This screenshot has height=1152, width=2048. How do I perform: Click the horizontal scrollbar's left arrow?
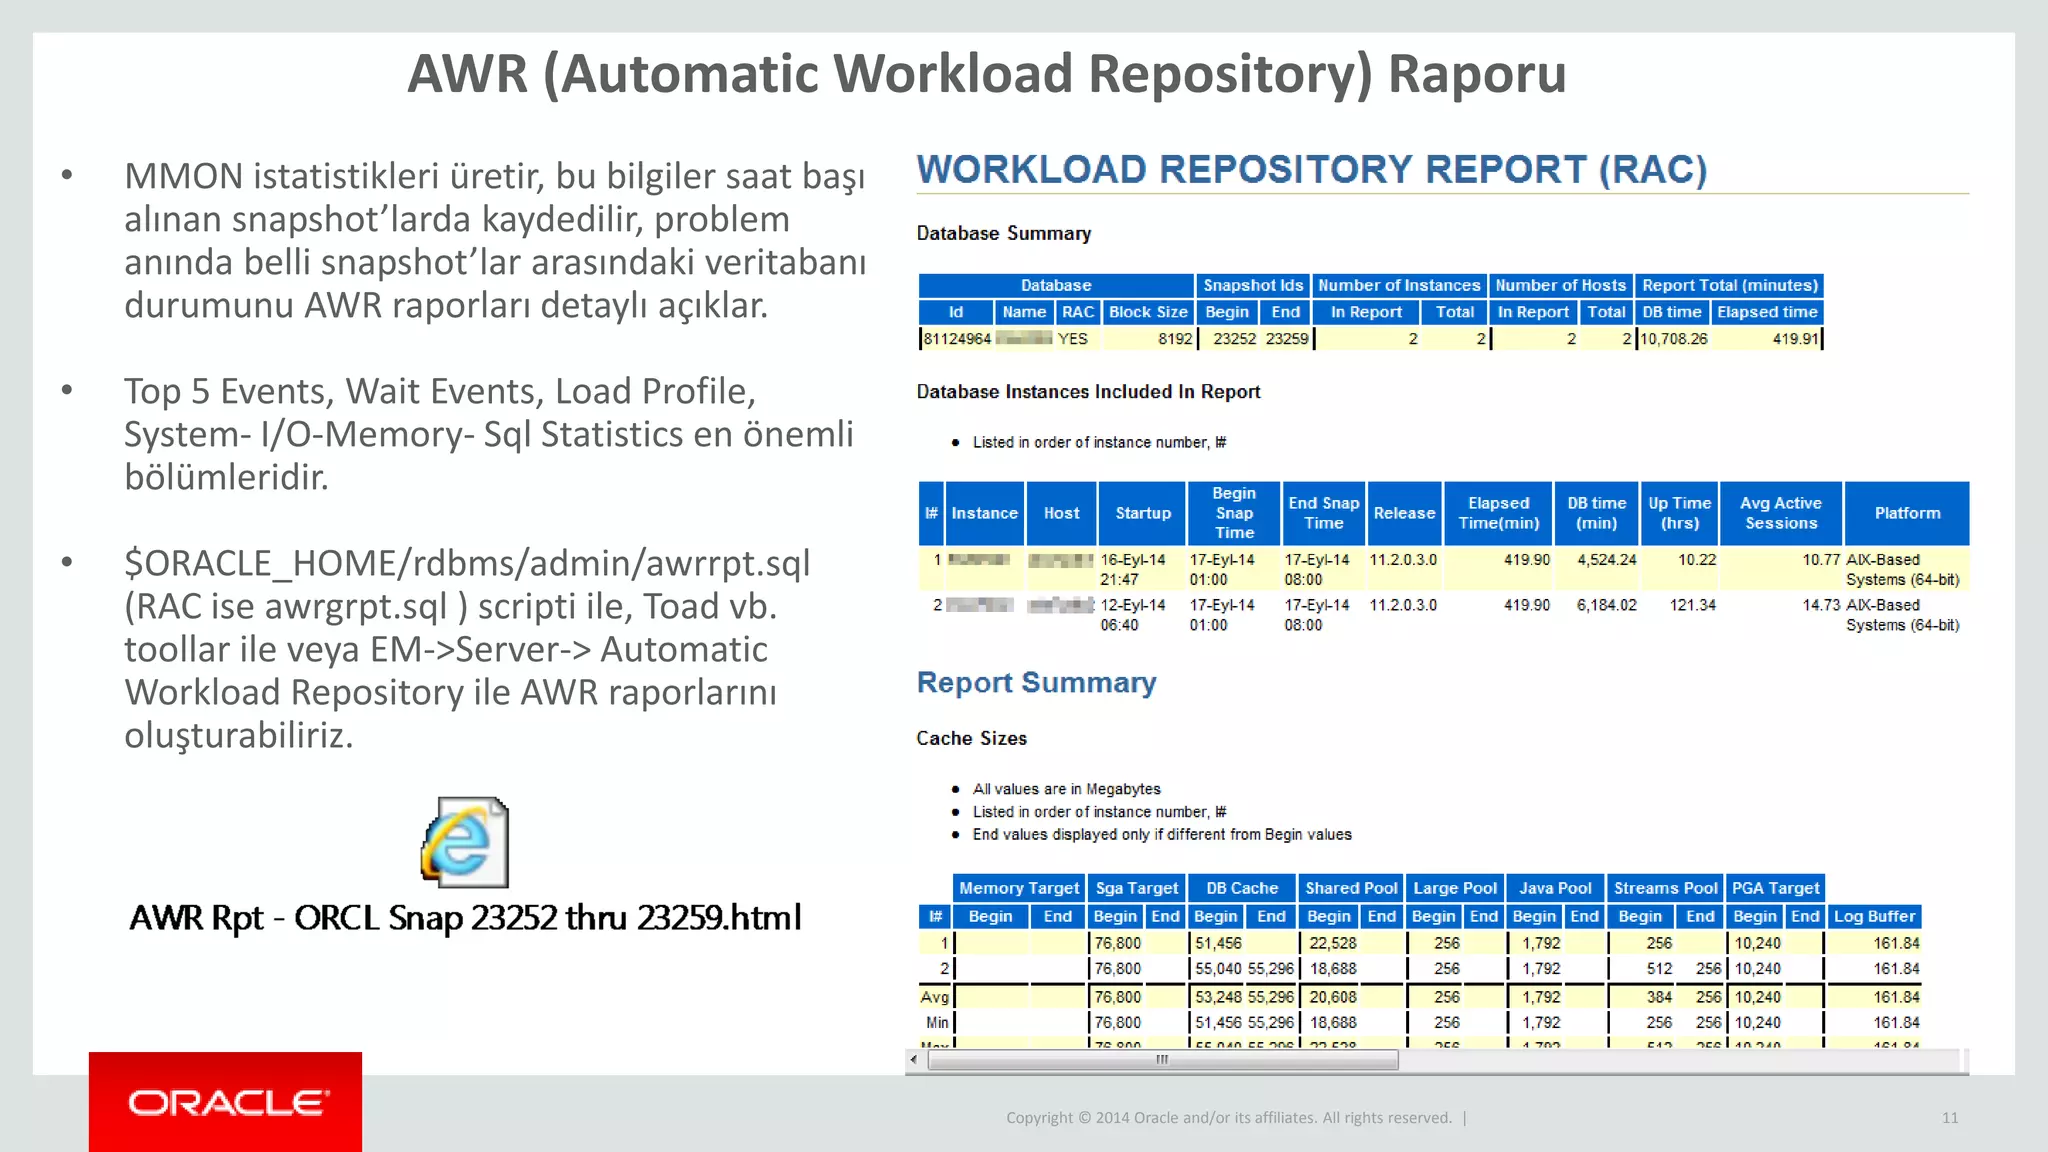tap(914, 1059)
